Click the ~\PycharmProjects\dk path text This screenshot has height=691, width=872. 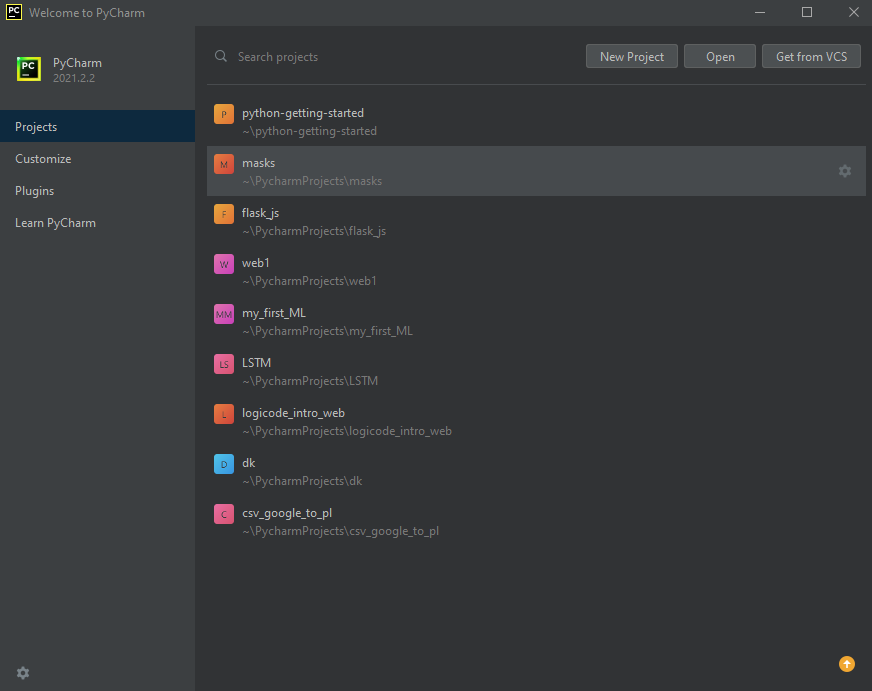point(302,481)
